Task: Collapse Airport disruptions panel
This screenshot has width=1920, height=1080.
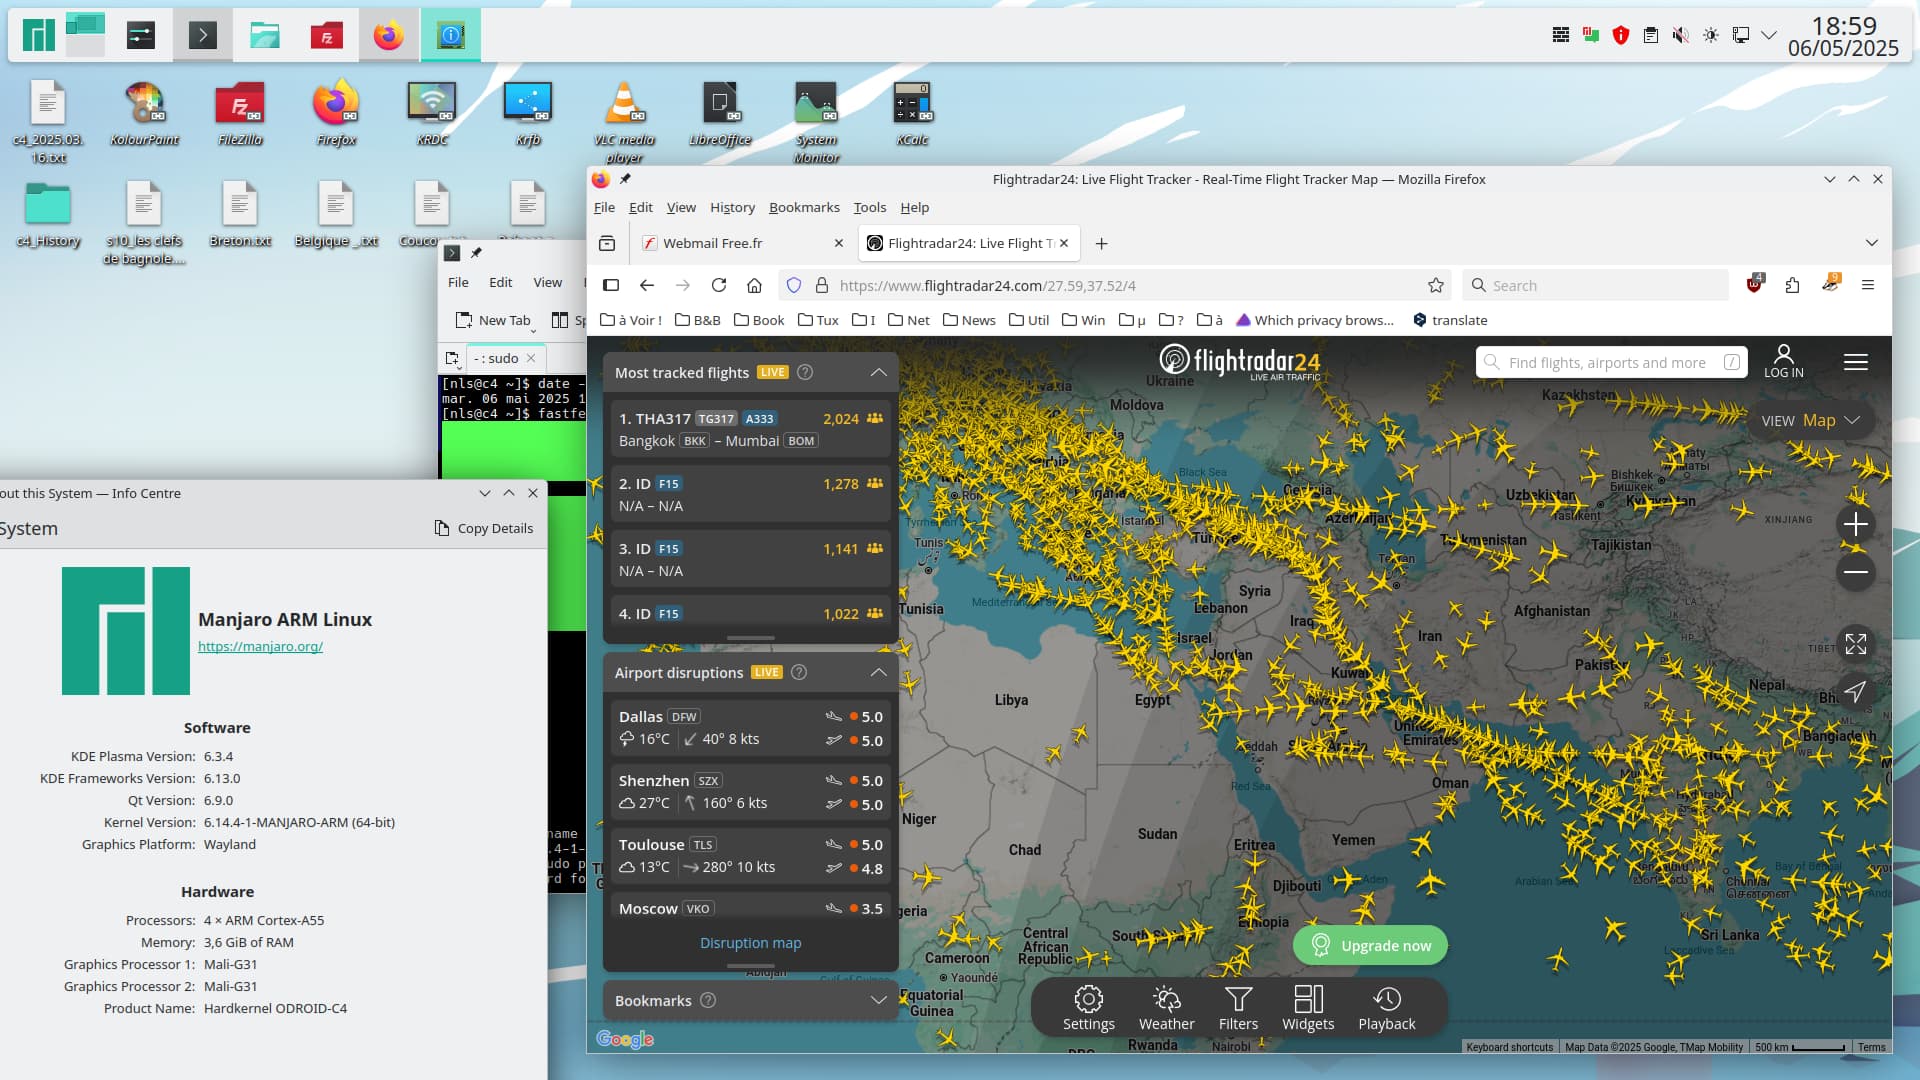Action: pos(878,672)
